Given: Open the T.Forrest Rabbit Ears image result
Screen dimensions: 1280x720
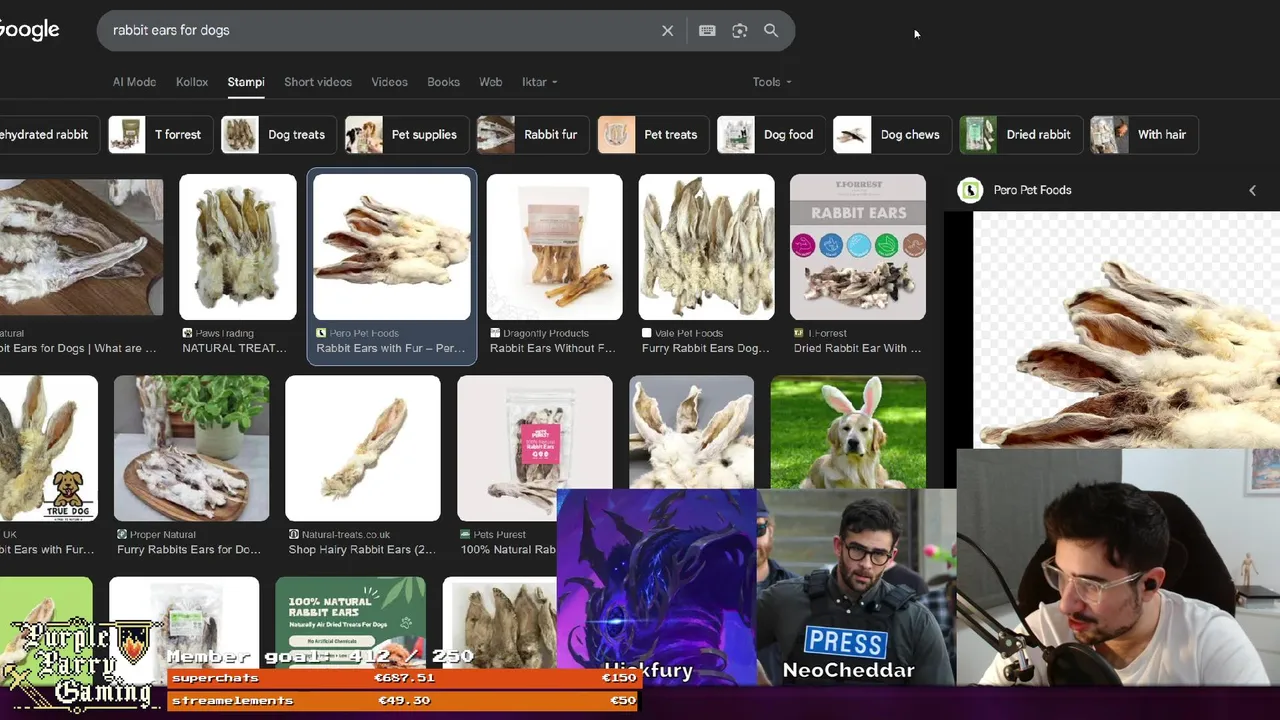Looking at the screenshot, I should tap(858, 247).
